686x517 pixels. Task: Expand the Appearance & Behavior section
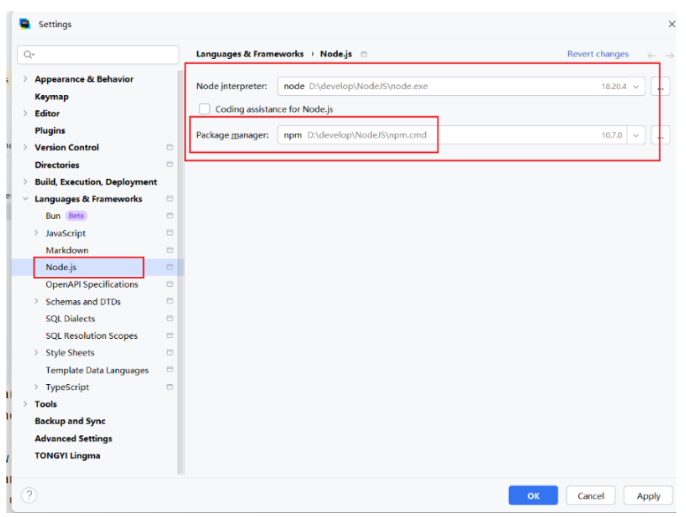tap(25, 79)
